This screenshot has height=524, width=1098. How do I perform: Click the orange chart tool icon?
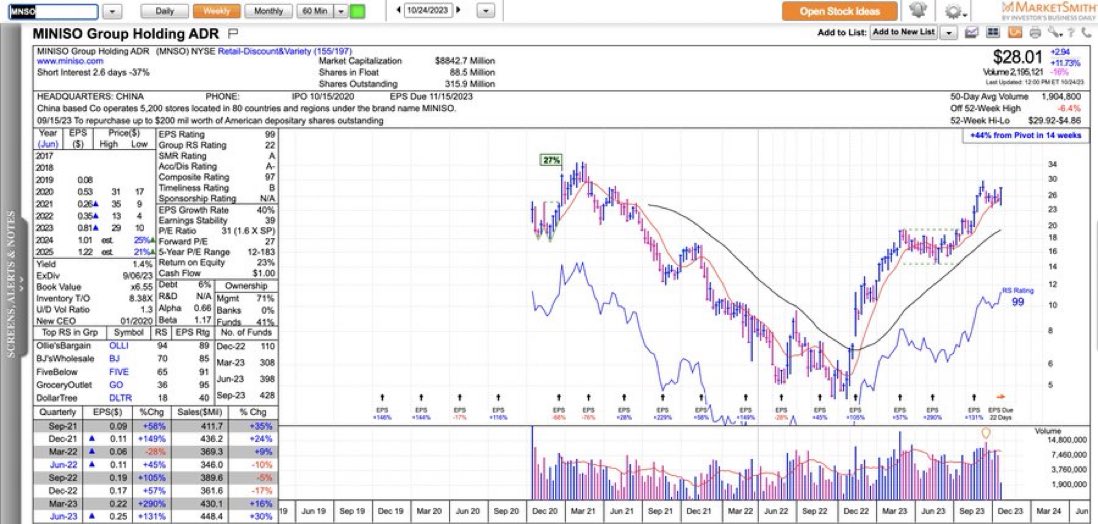pos(1014,32)
